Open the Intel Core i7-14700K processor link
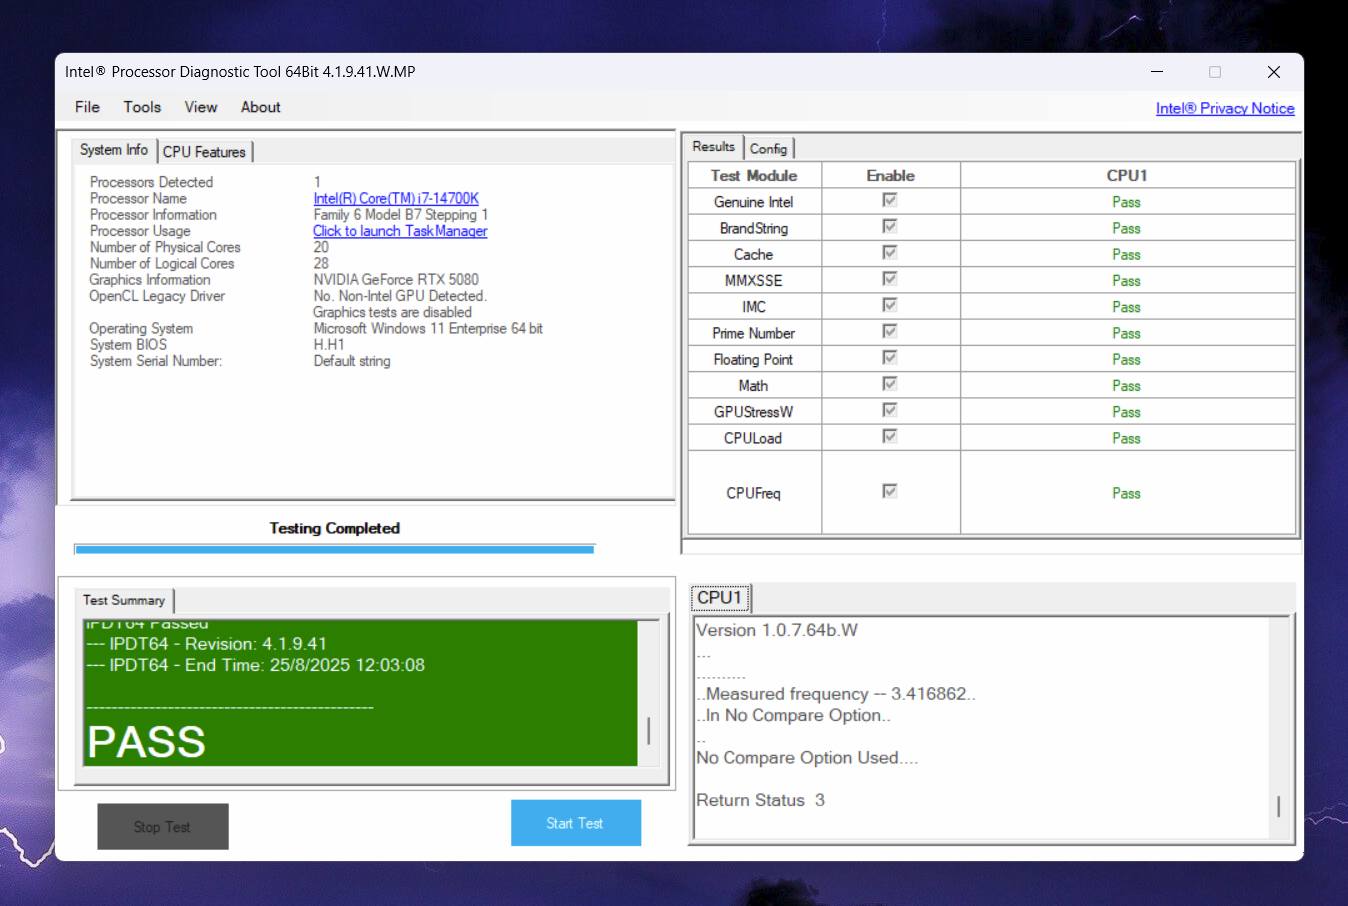This screenshot has width=1348, height=906. pyautogui.click(x=396, y=199)
